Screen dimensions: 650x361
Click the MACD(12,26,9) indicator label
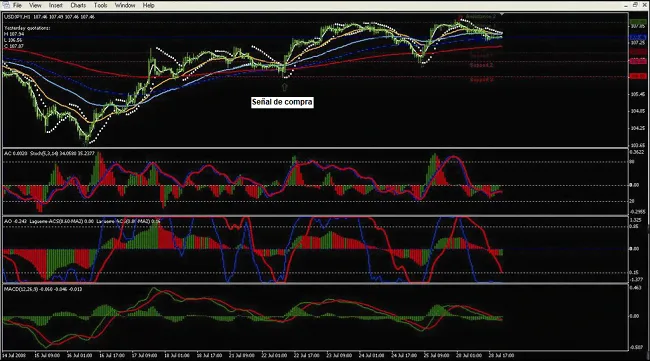(43, 289)
